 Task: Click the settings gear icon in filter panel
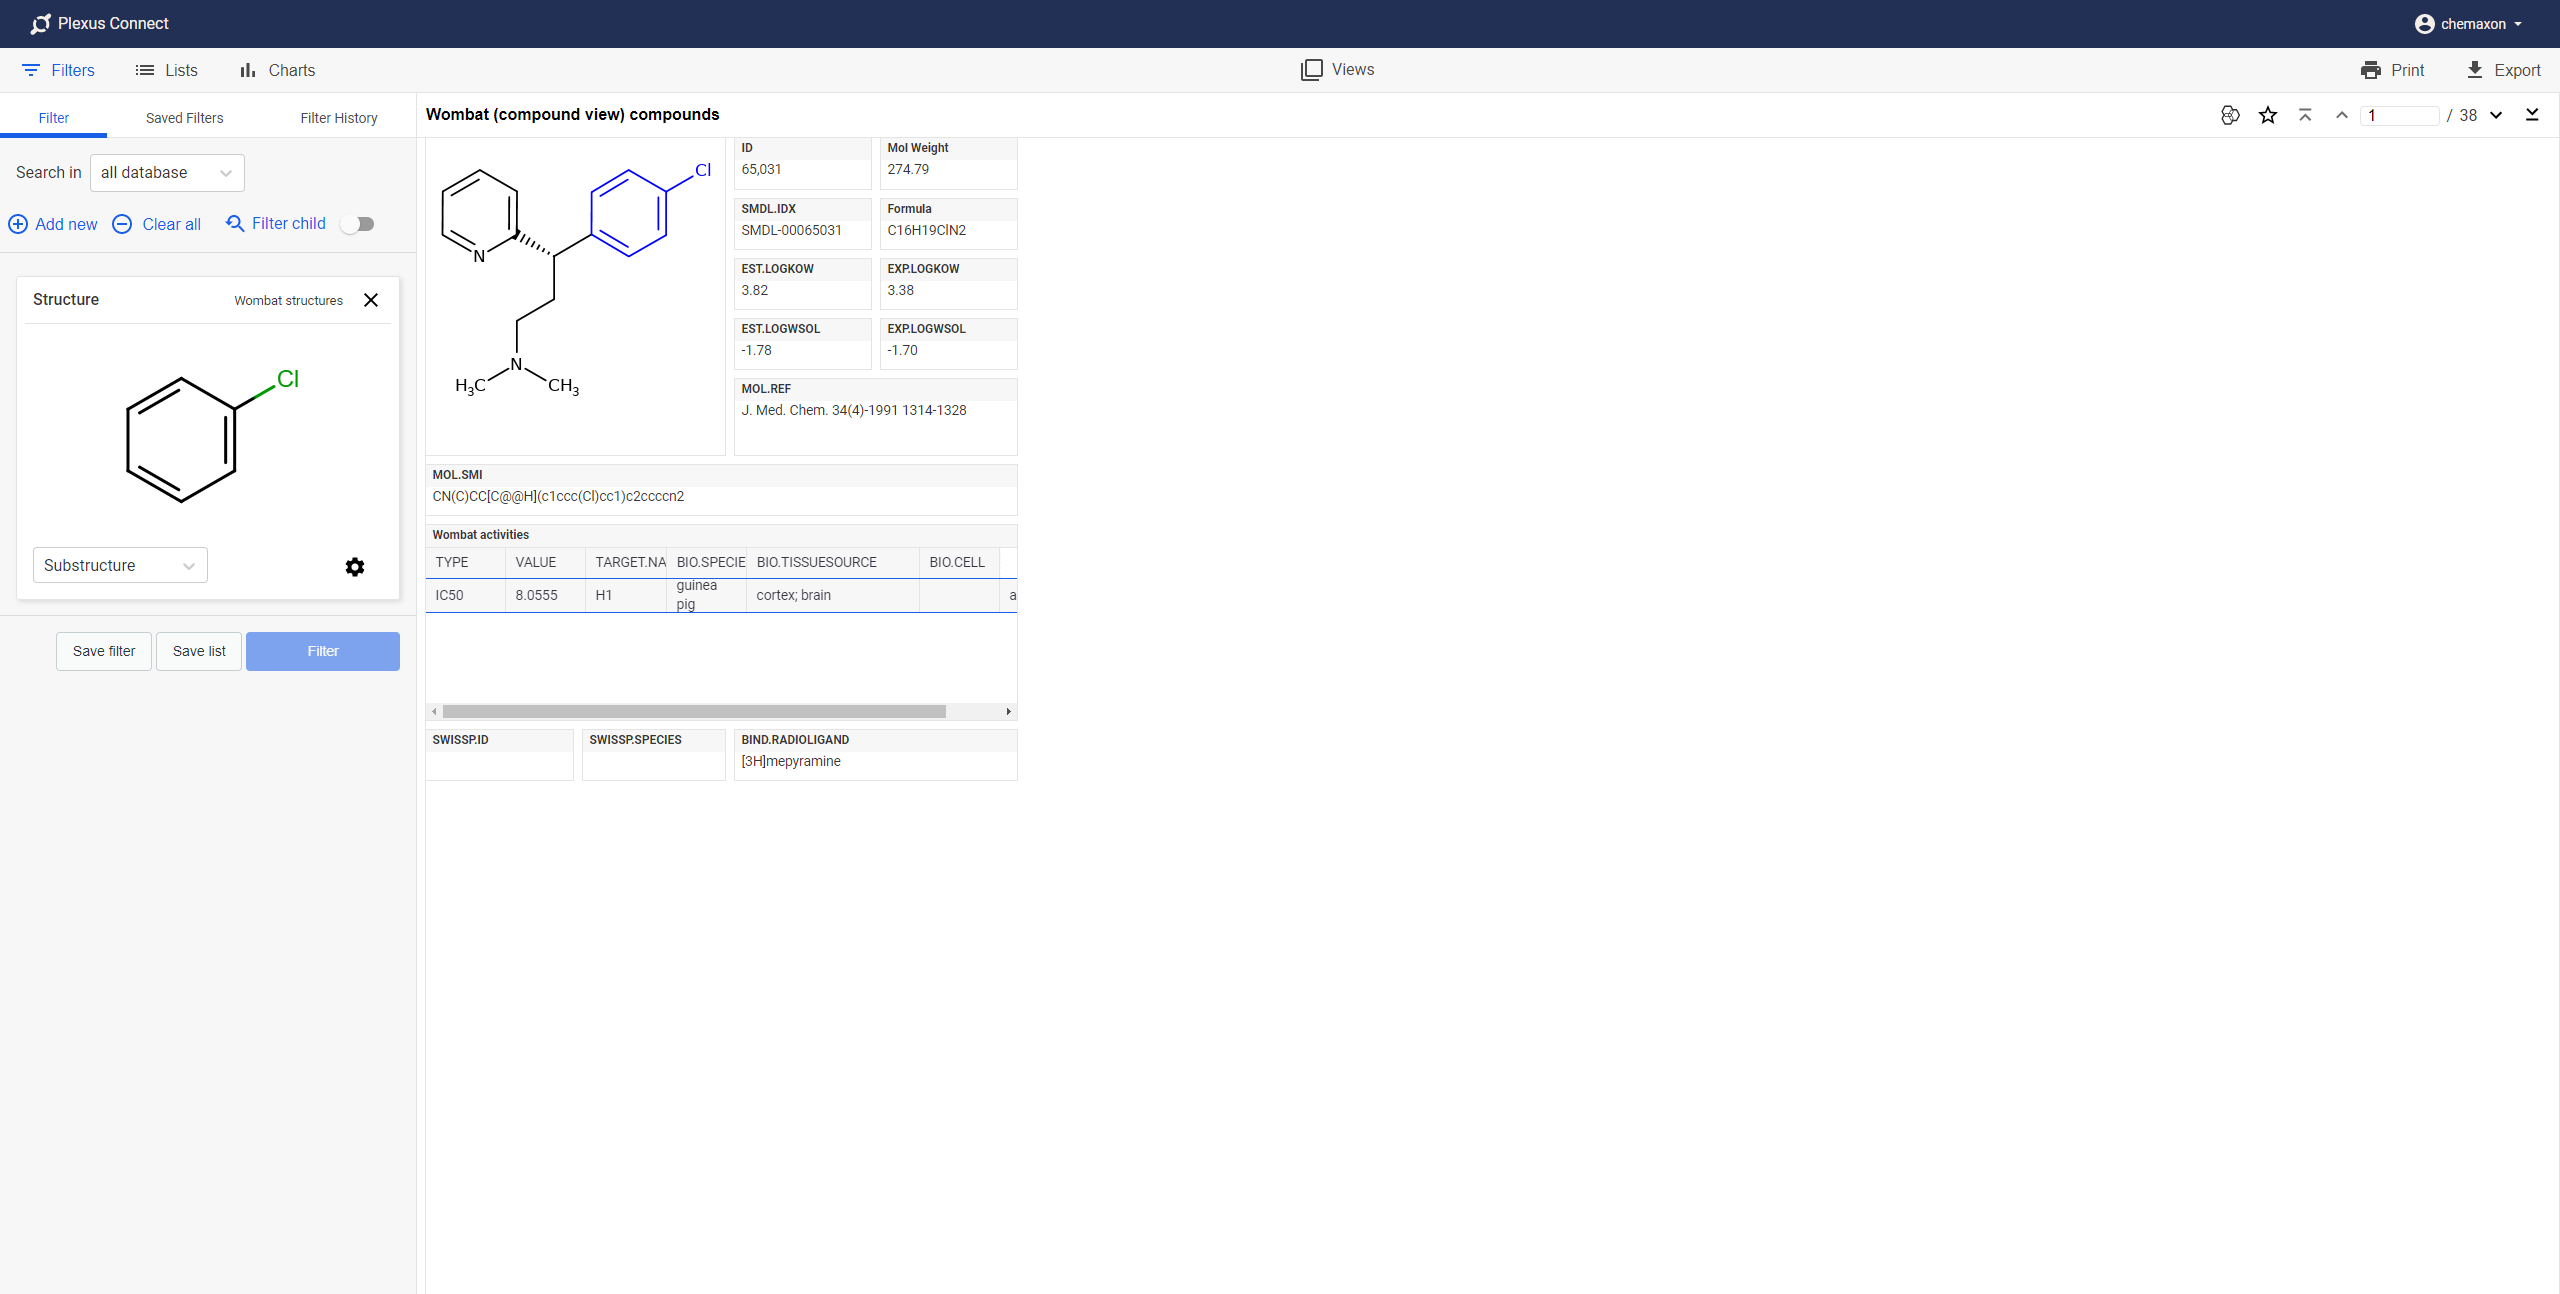coord(356,566)
